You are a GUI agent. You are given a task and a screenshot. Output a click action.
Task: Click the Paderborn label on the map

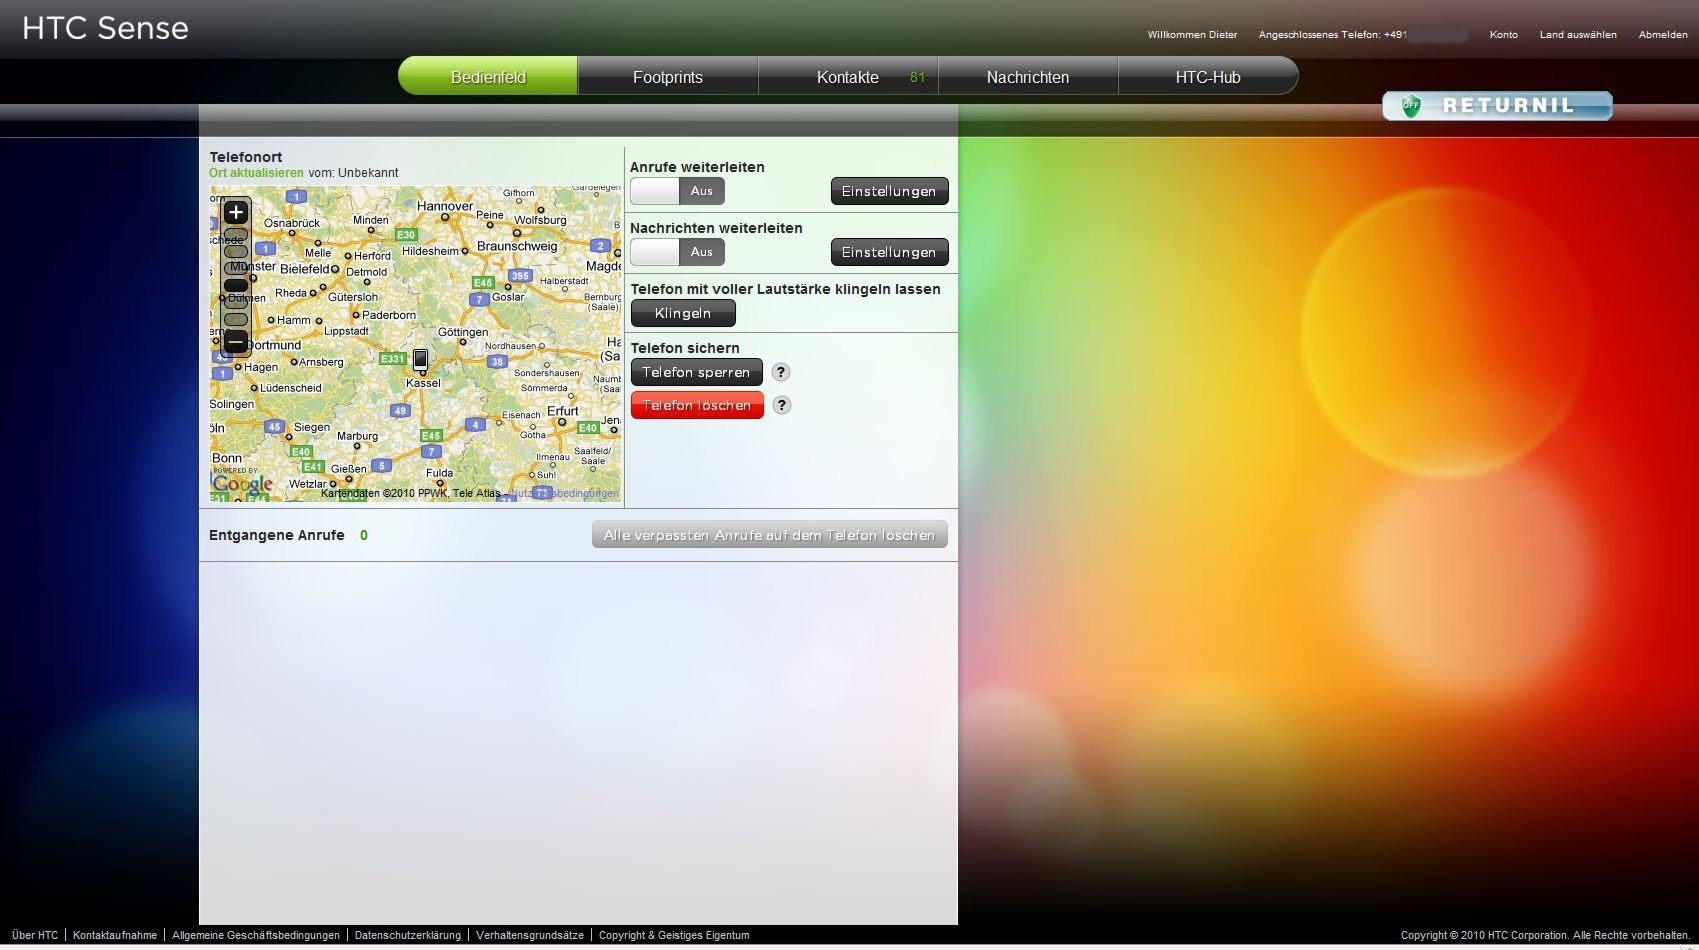coord(389,315)
